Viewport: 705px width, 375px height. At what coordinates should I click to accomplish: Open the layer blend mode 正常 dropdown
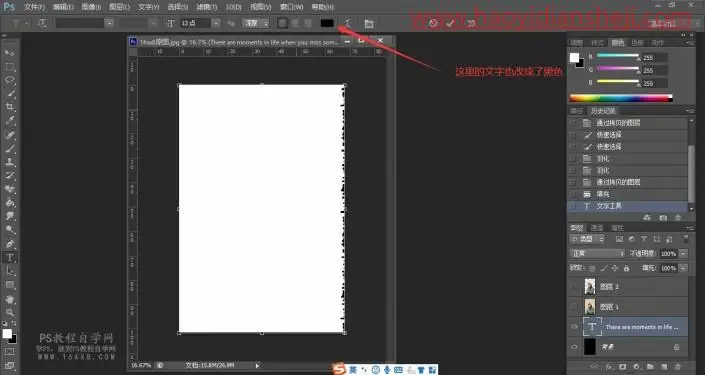point(597,254)
